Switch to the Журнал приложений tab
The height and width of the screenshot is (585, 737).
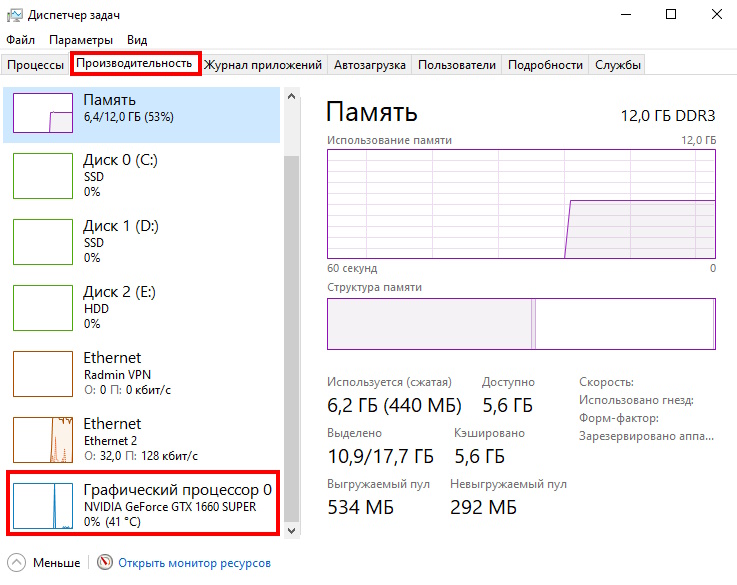tap(263, 64)
